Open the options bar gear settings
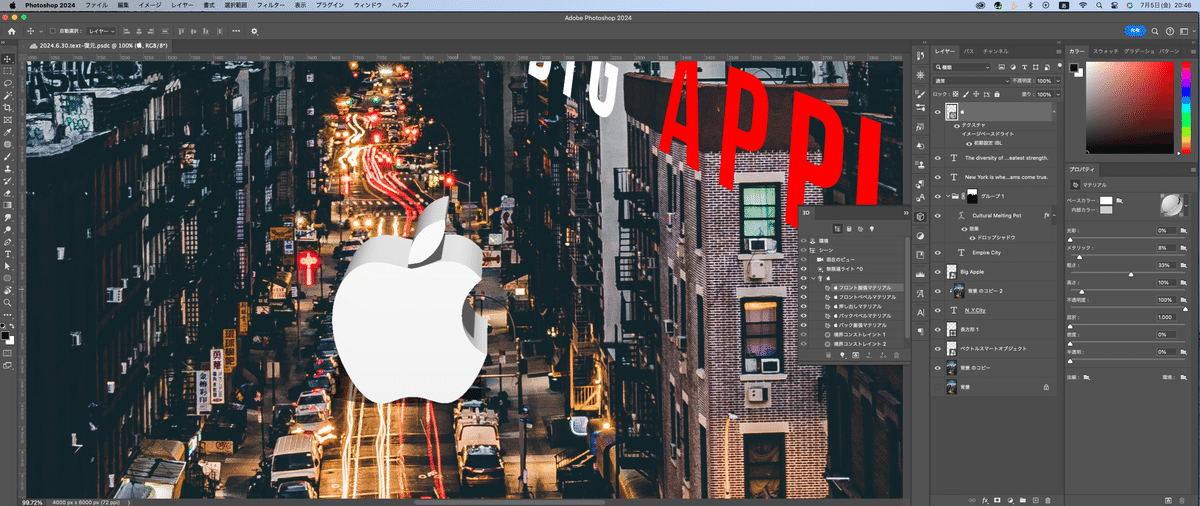The width and height of the screenshot is (1200, 506). tap(255, 31)
